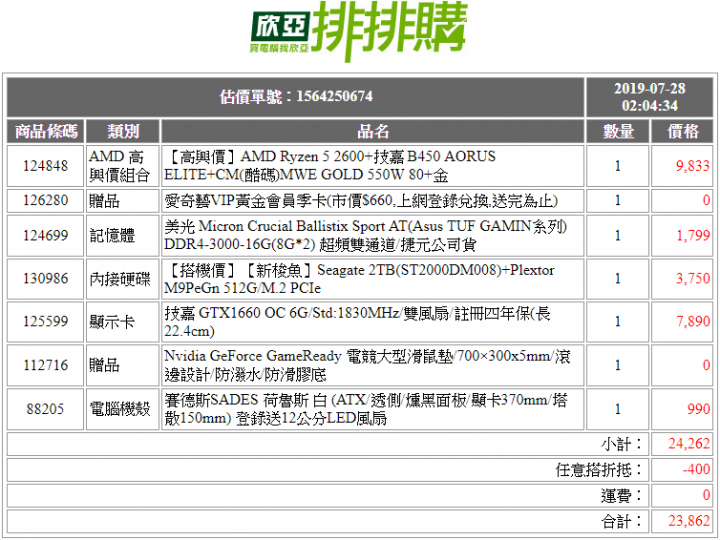Click quantity 1 for item 124848
This screenshot has width=720, height=540.
pyautogui.click(x=618, y=166)
